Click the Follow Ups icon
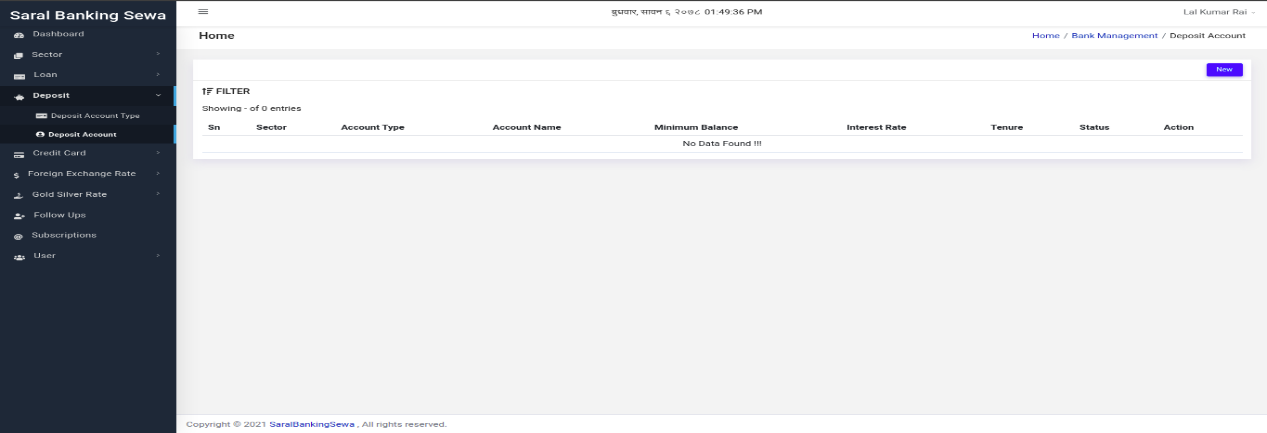This screenshot has width=1267, height=433. (x=18, y=216)
